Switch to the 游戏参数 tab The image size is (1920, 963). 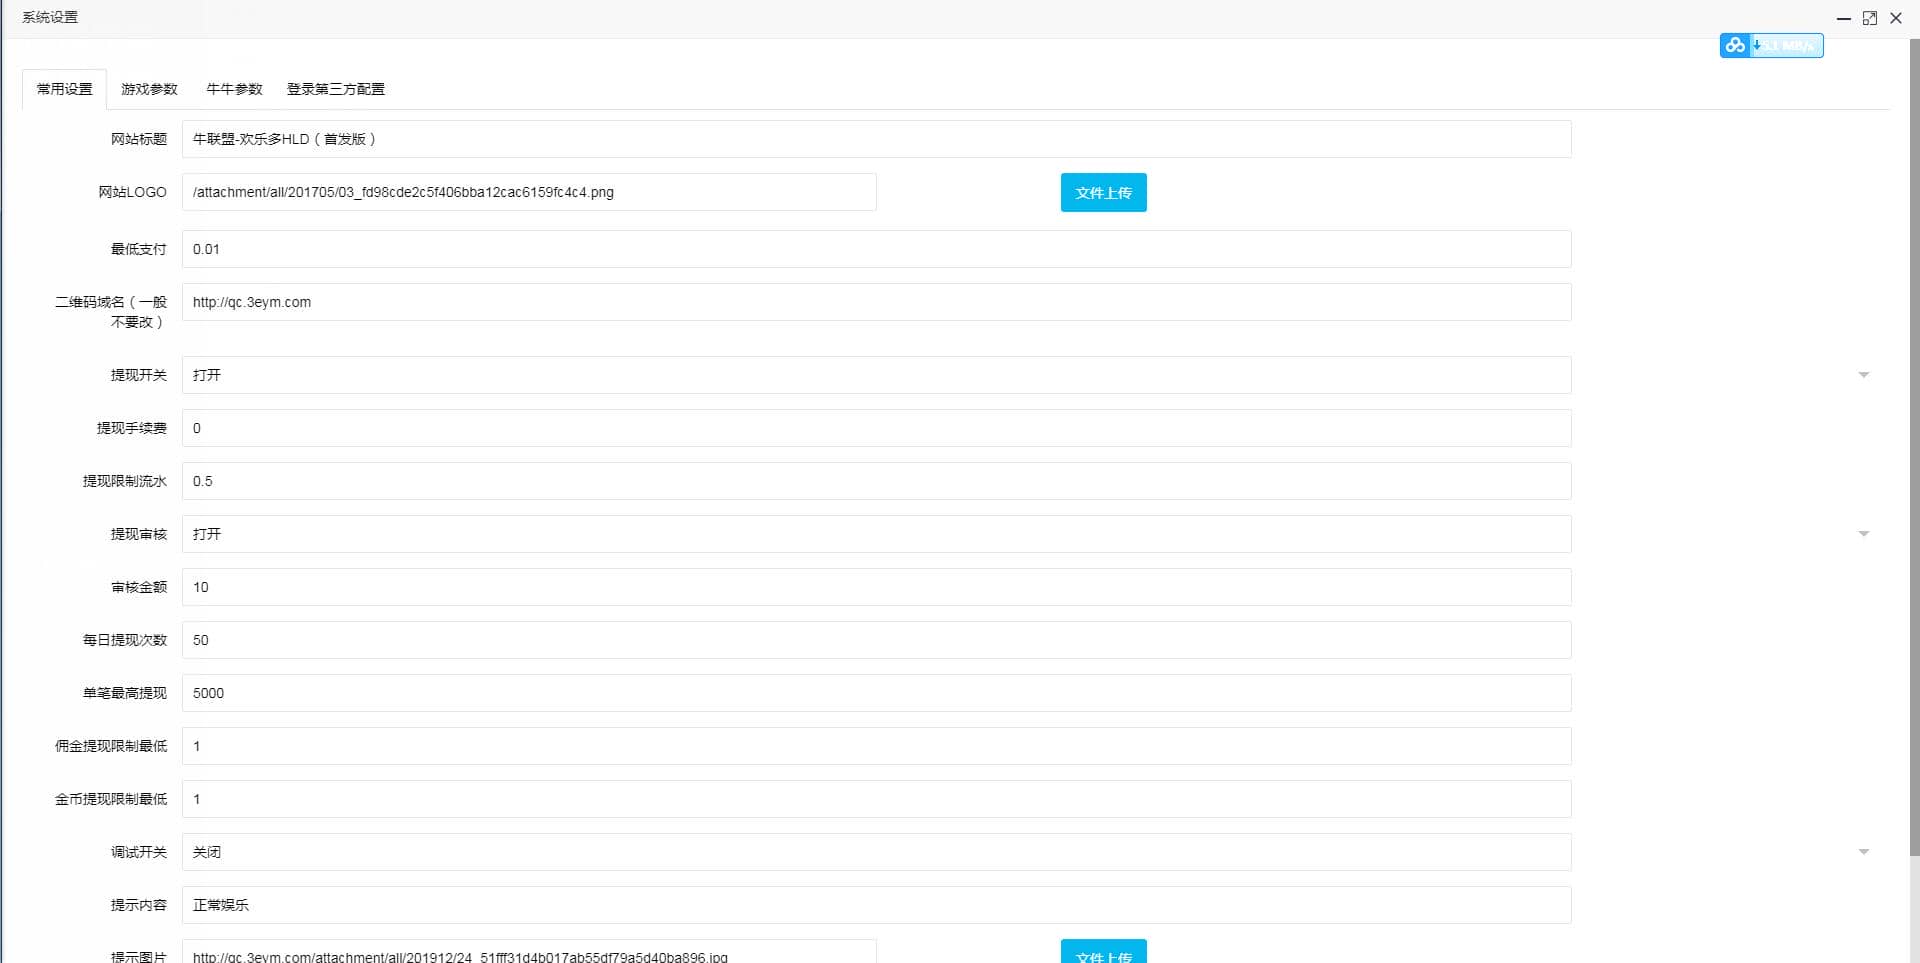tap(149, 89)
